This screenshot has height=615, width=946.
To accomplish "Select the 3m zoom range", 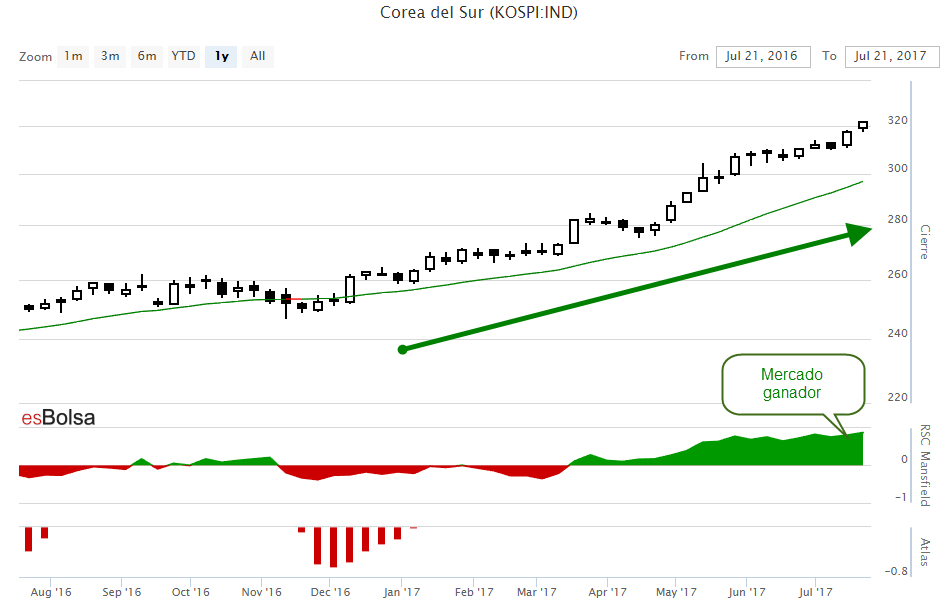I will 110,56.
